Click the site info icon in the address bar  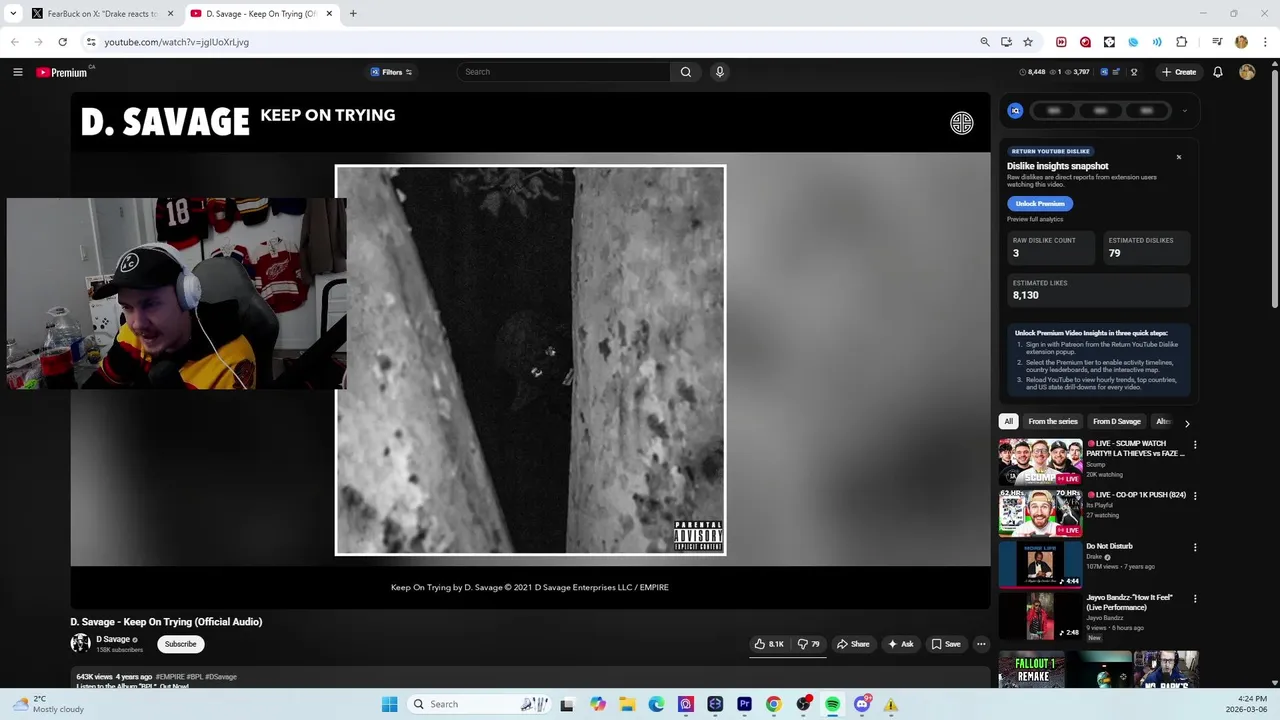click(91, 42)
